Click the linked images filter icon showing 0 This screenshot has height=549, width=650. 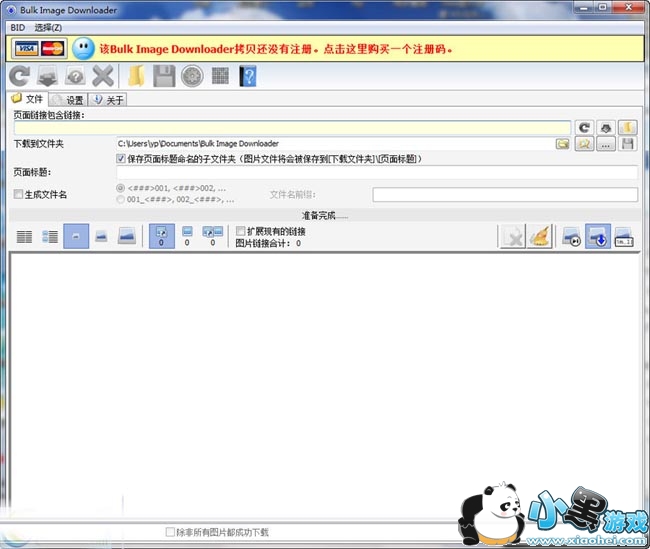coord(161,236)
